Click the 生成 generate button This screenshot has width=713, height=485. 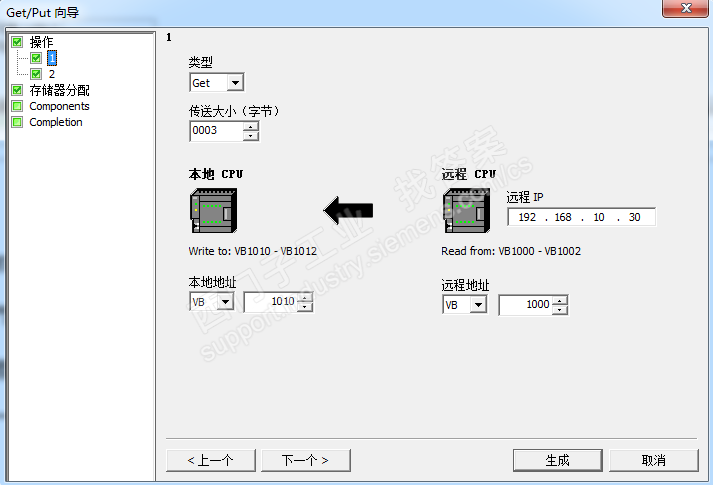click(557, 460)
